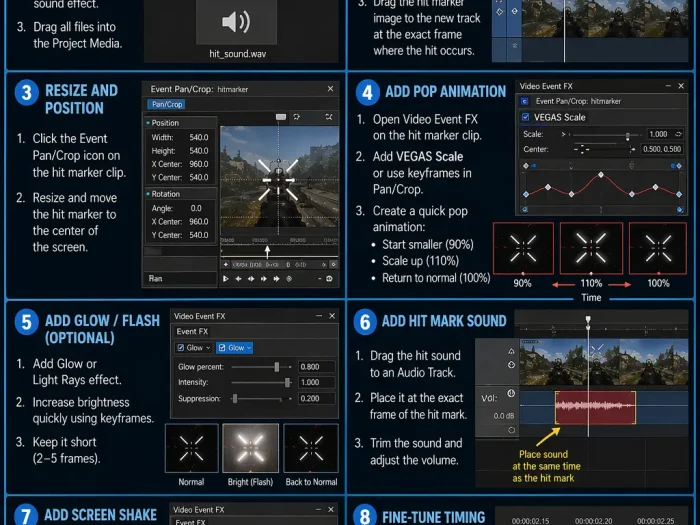Click the last blue keyframe diamond on Scale curve
Screen dimensions: 700x525
pos(679,194)
